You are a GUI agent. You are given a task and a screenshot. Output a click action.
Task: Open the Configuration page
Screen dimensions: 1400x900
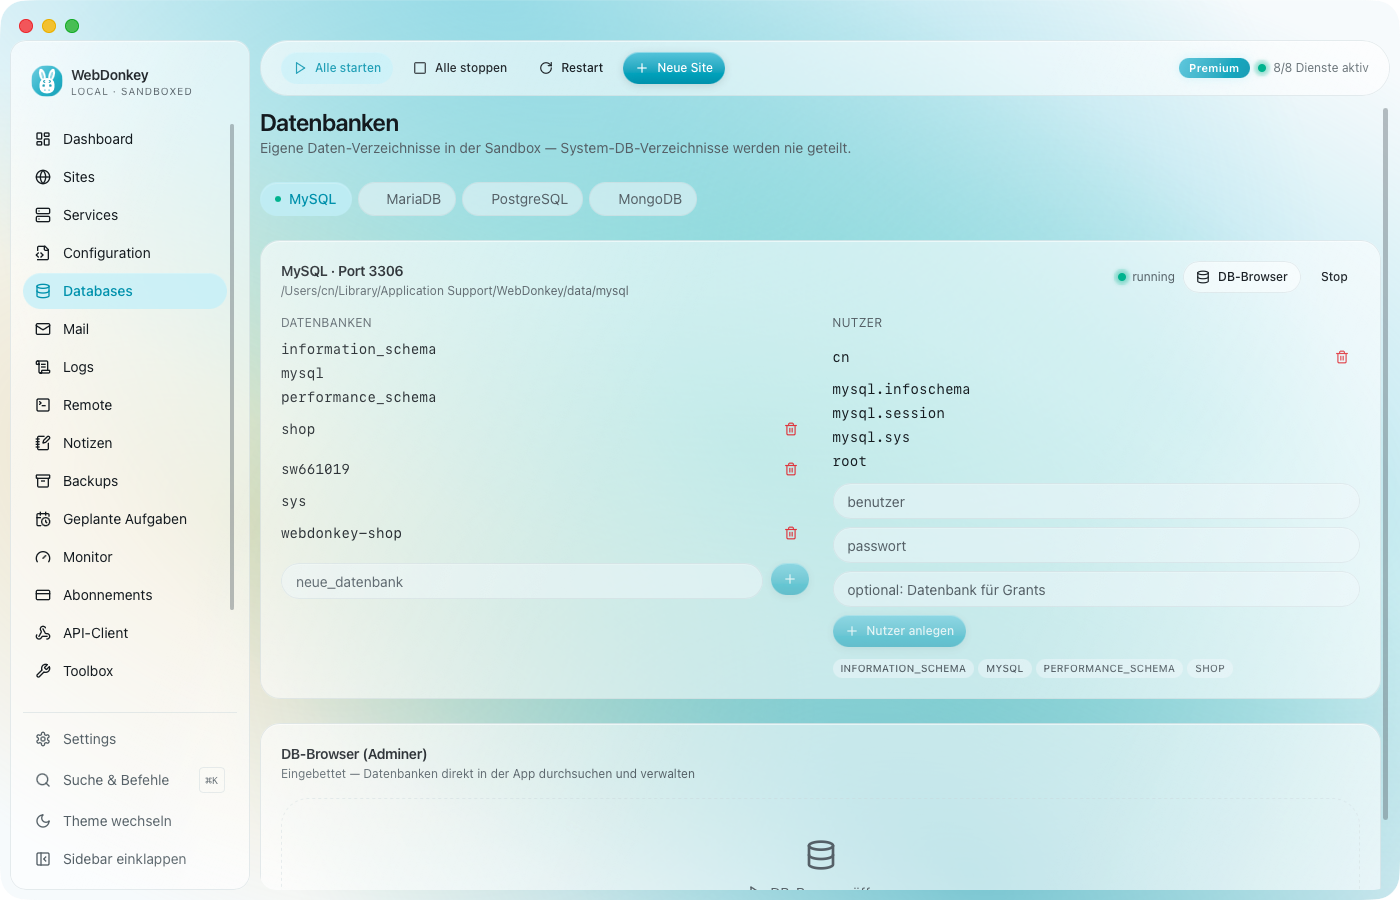click(x=126, y=253)
